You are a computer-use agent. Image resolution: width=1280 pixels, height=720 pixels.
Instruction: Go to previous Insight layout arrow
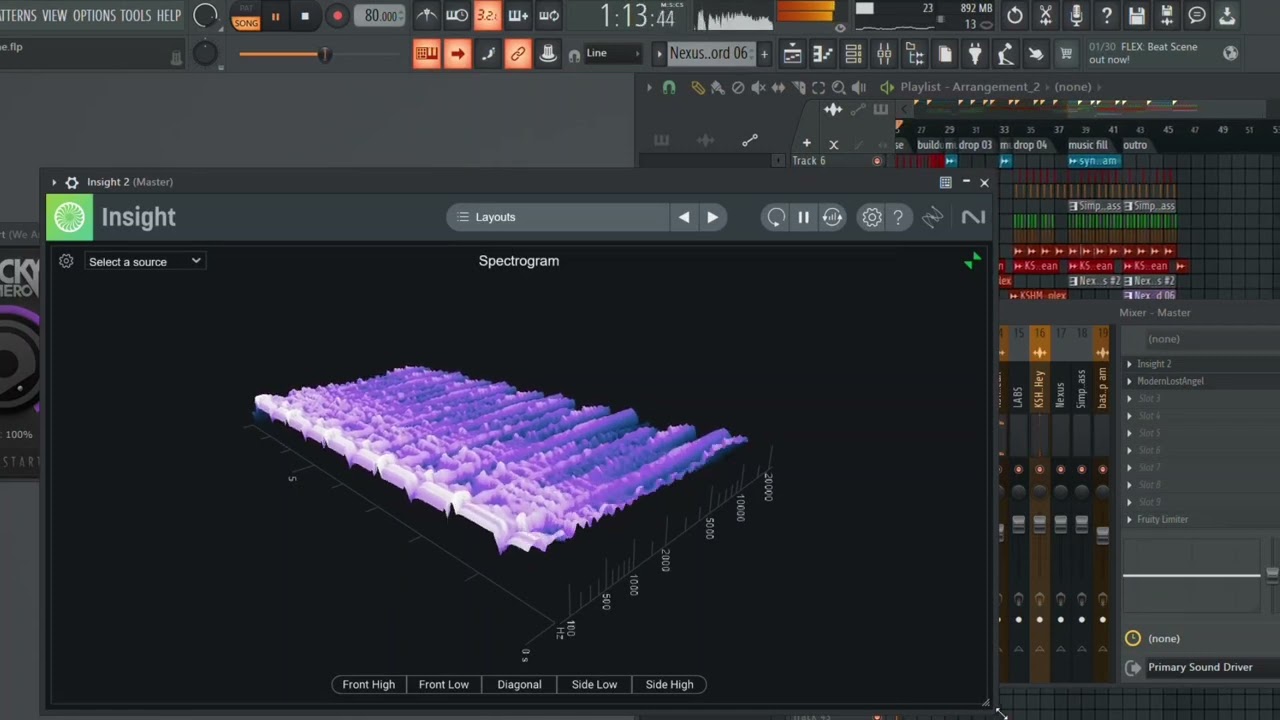tap(684, 217)
